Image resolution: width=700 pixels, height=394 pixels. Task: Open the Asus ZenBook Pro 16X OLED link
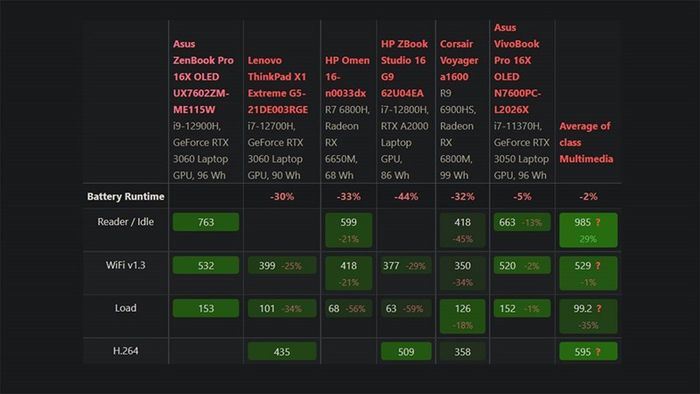pyautogui.click(x=203, y=77)
